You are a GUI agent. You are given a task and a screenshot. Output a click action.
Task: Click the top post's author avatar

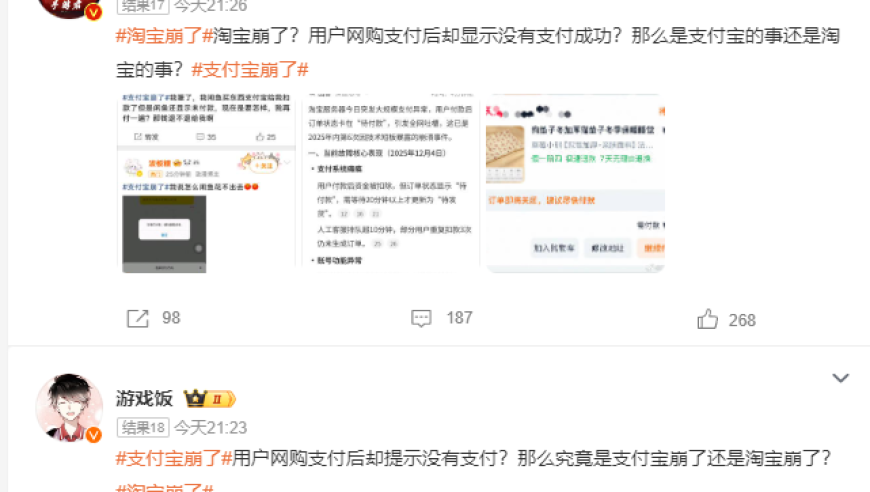tap(69, 8)
